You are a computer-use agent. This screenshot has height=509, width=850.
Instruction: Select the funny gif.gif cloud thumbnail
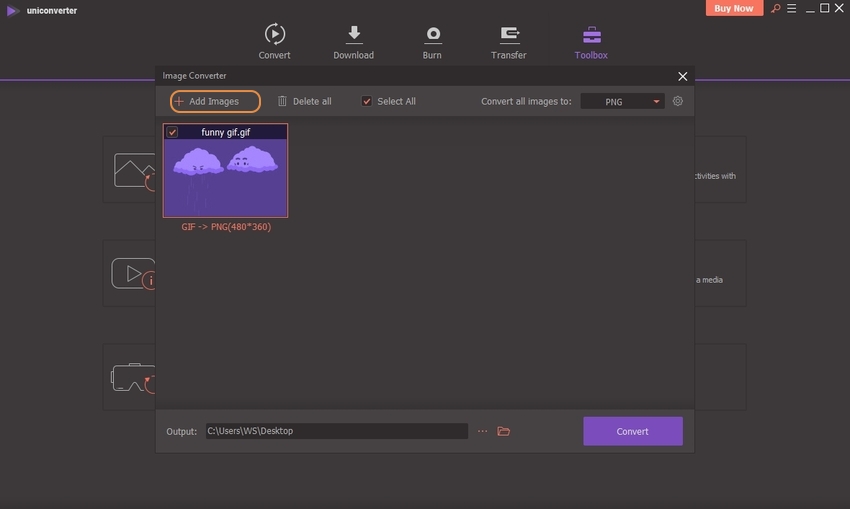[226, 177]
